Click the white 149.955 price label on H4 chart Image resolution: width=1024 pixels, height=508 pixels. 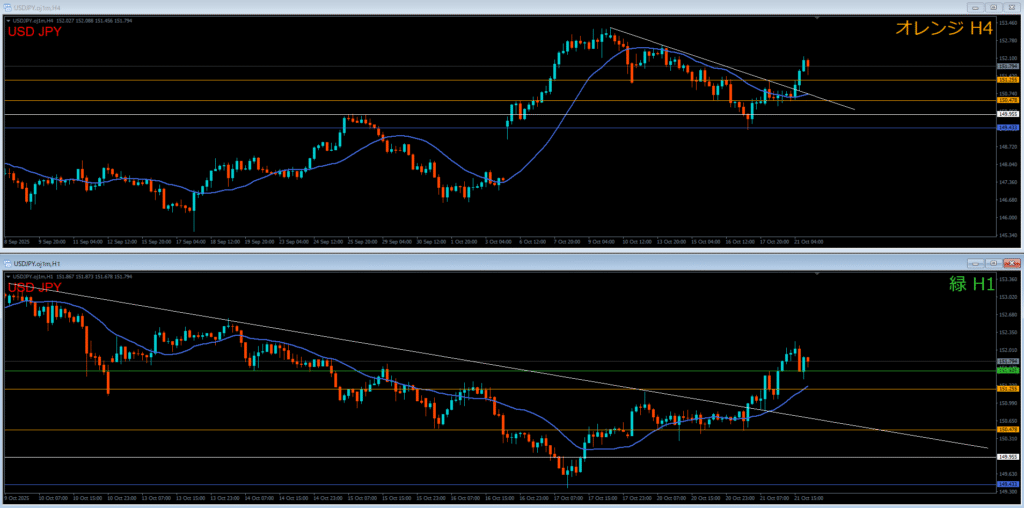(x=1008, y=115)
